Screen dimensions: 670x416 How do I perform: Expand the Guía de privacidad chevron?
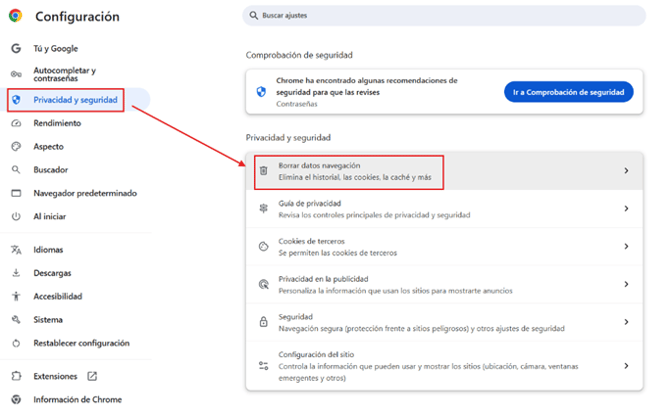(x=626, y=208)
